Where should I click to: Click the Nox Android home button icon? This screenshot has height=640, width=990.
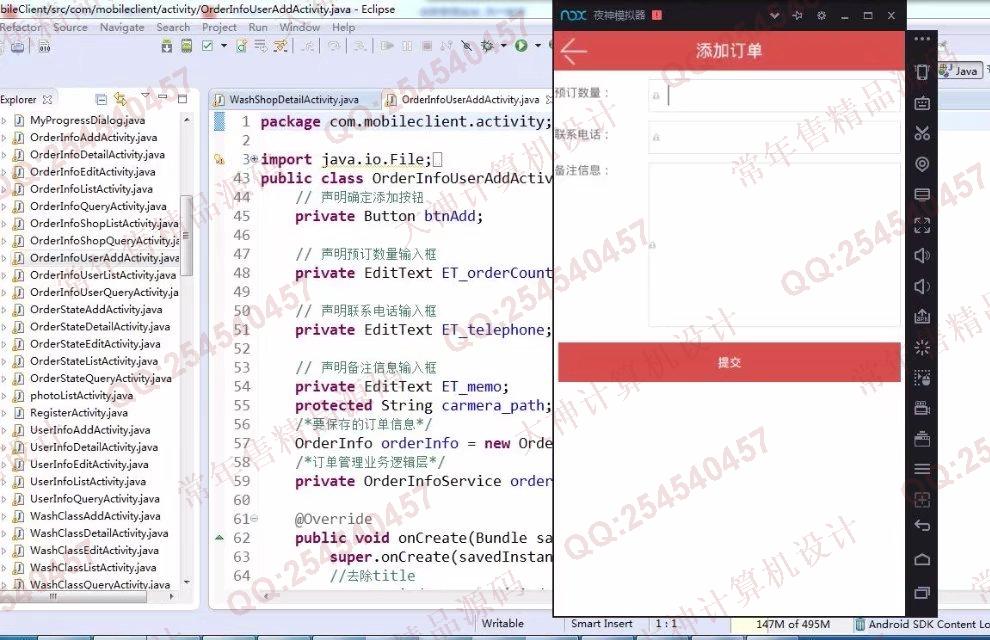pos(922,559)
